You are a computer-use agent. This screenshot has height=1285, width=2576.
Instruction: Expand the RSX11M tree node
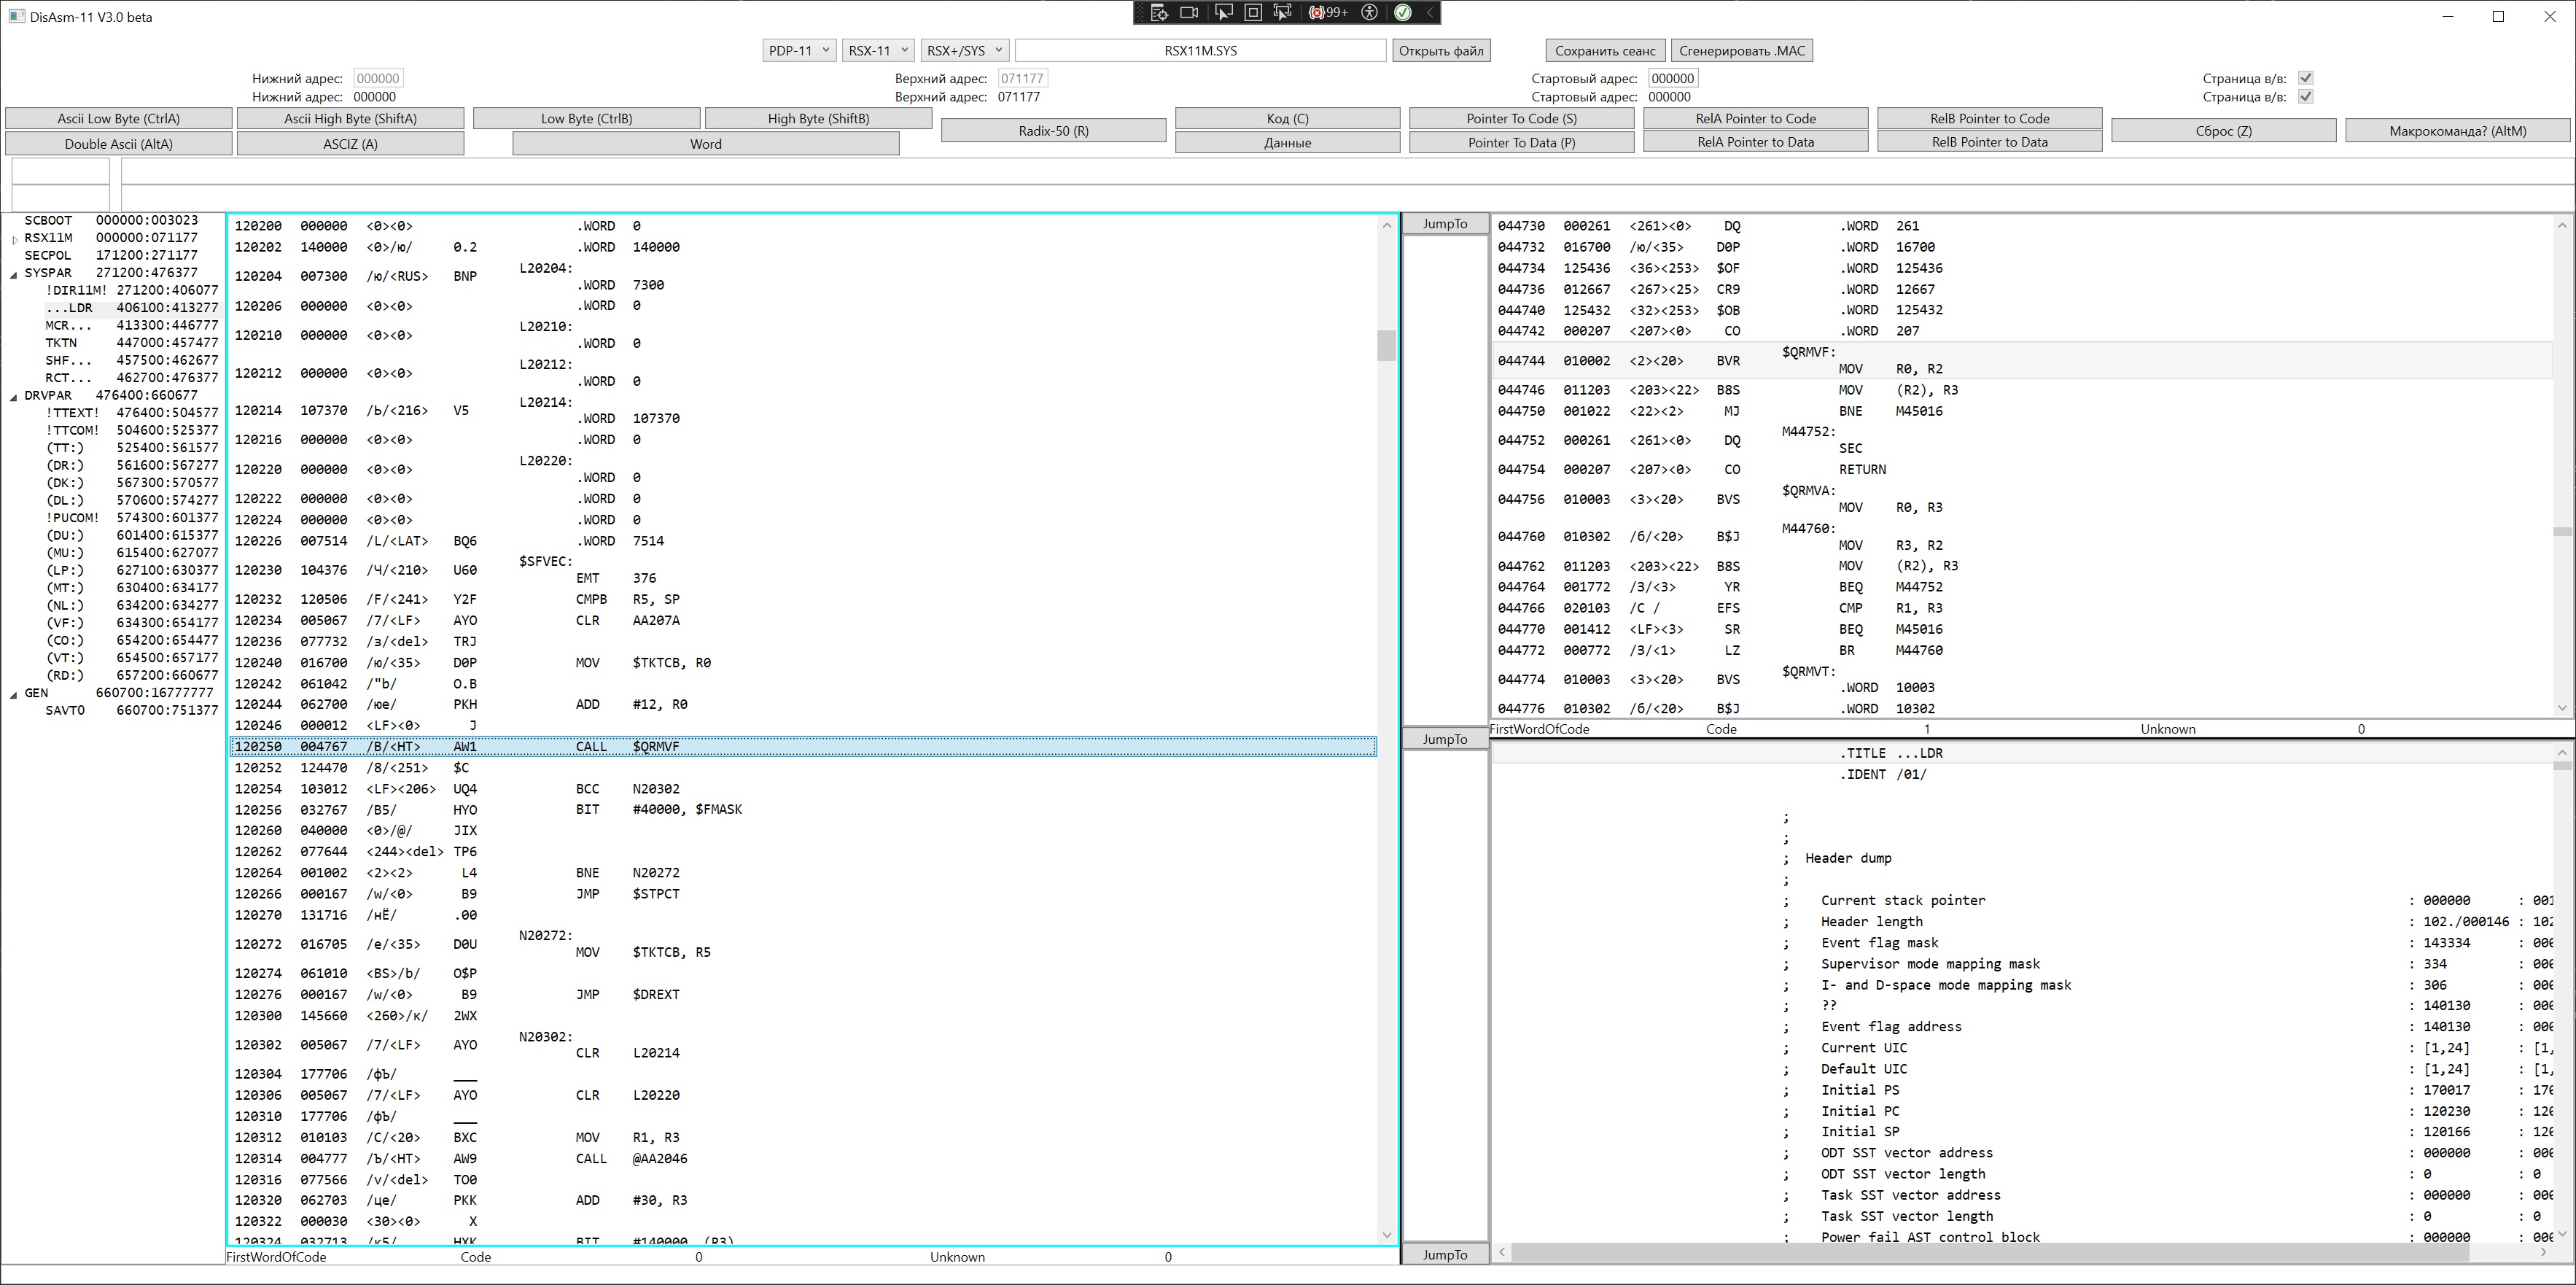(x=14, y=239)
